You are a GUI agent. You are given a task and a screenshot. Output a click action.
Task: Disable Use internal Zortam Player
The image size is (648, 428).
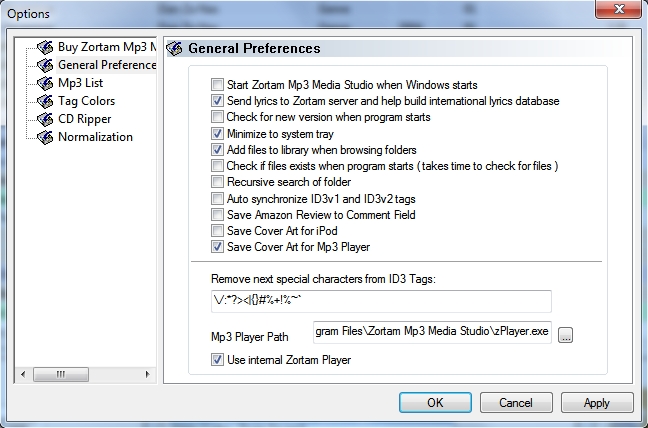217,360
